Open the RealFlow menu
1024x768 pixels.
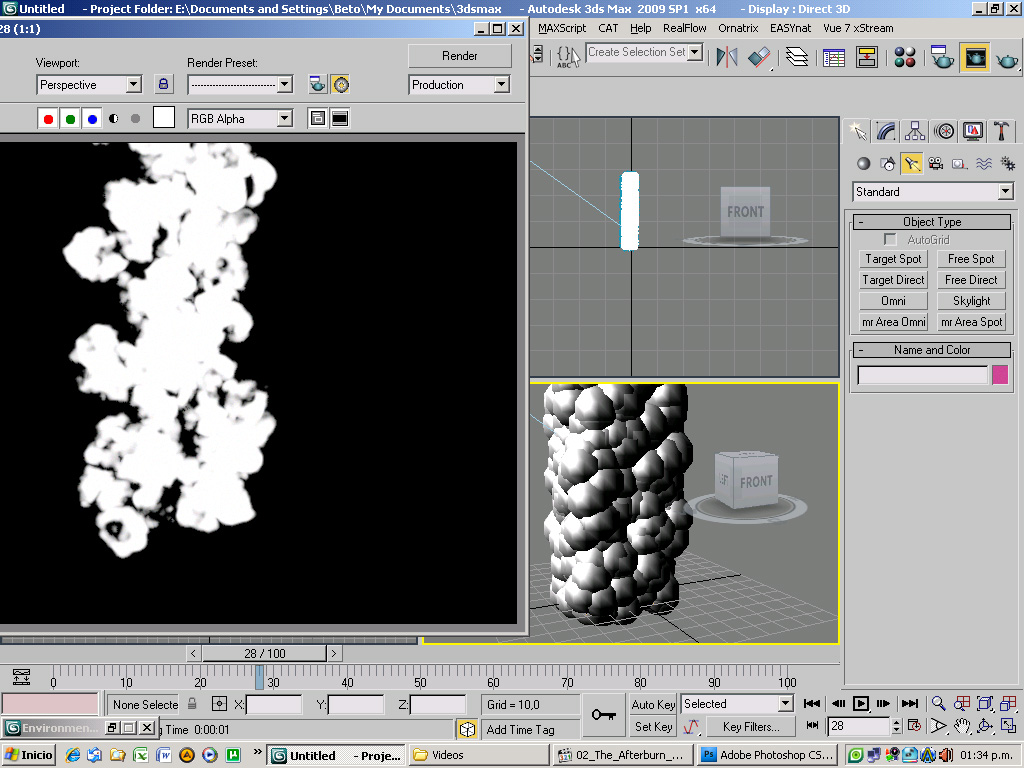[x=684, y=28]
